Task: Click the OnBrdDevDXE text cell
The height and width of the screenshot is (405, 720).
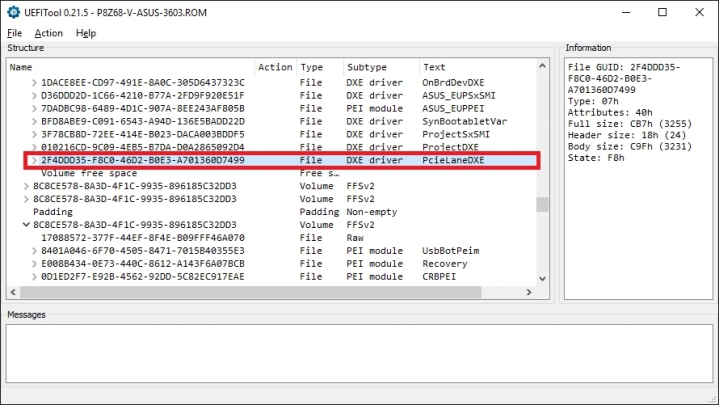Action: click(x=453, y=83)
